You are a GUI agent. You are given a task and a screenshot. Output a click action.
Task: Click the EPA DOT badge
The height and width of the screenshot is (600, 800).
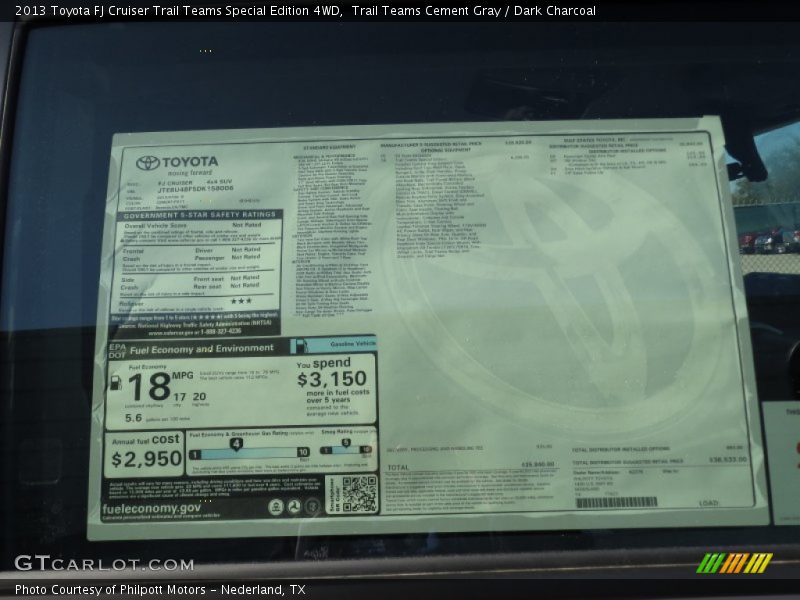pyautogui.click(x=115, y=349)
